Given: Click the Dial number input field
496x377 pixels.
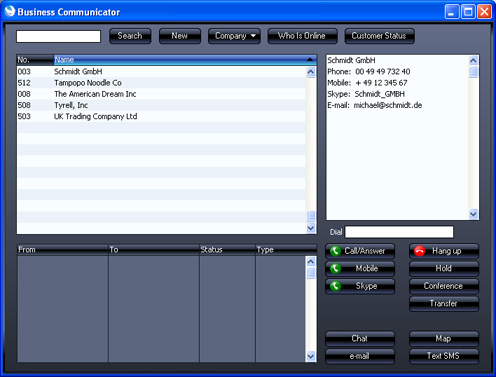Looking at the screenshot, I should pos(399,232).
